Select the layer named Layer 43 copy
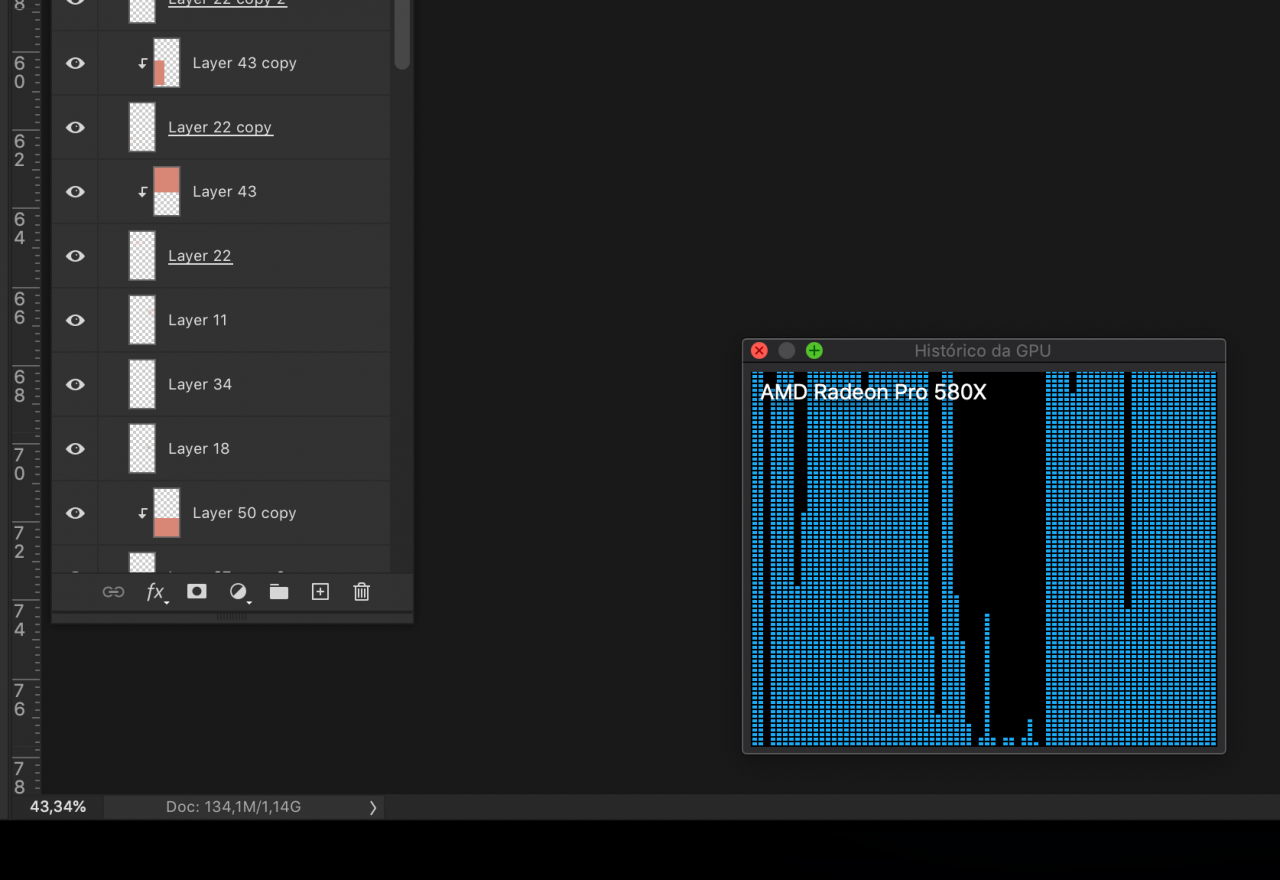1280x880 pixels. [244, 63]
